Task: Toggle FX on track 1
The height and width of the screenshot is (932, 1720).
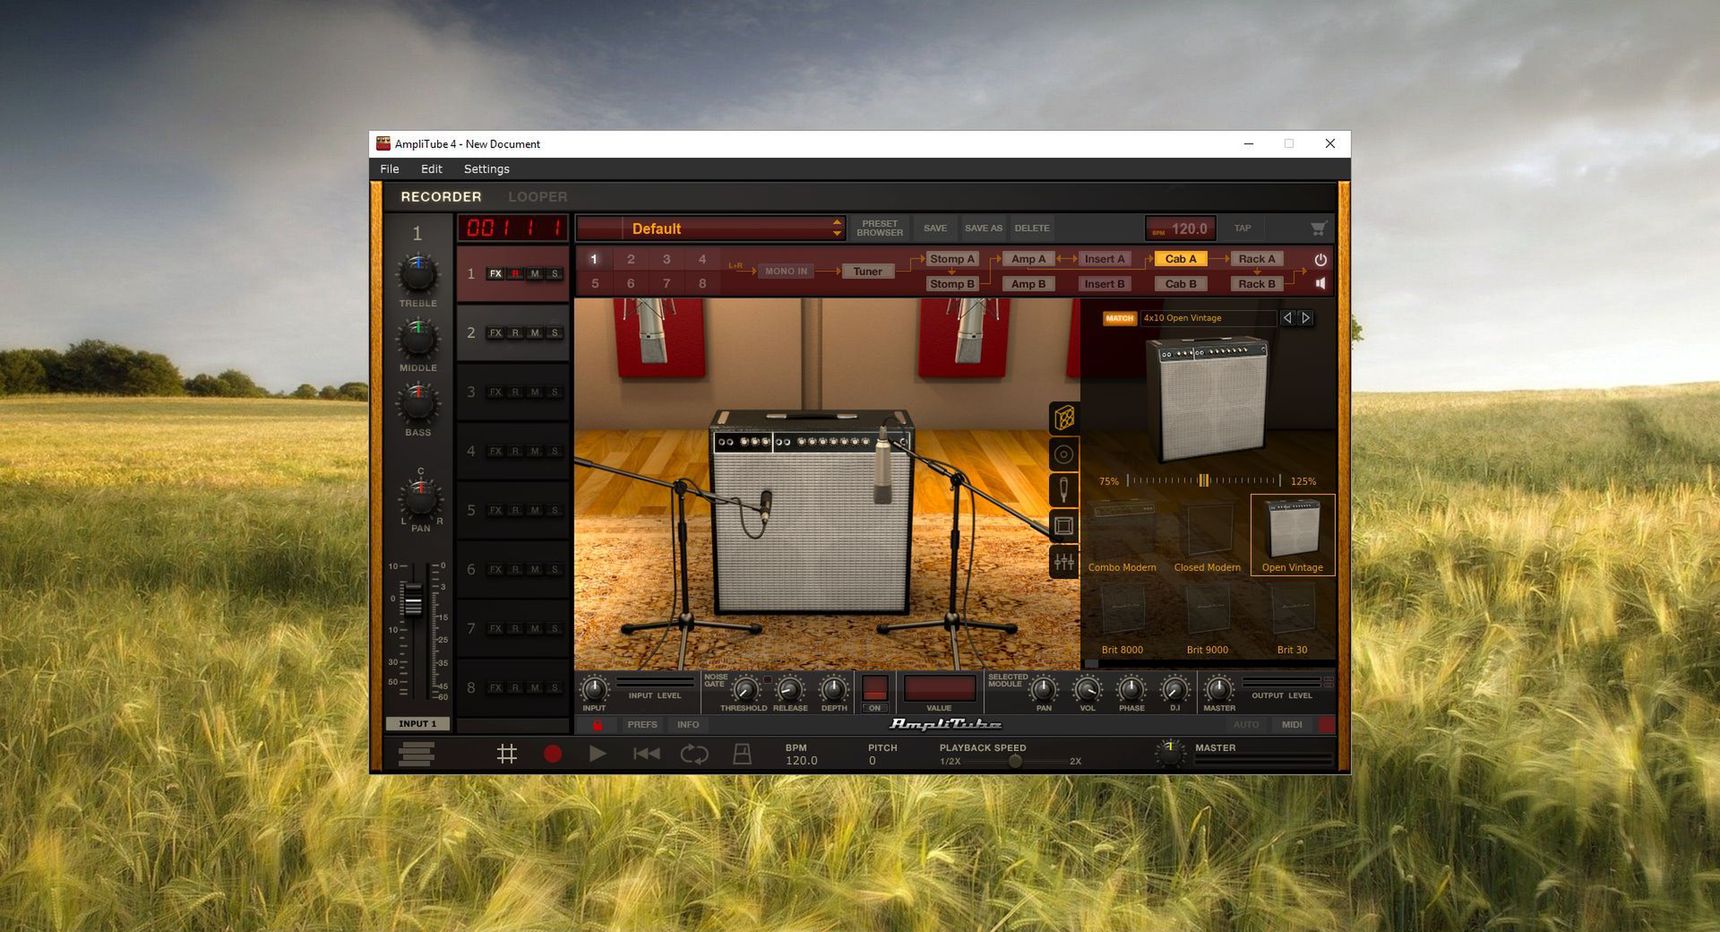Action: (495, 274)
